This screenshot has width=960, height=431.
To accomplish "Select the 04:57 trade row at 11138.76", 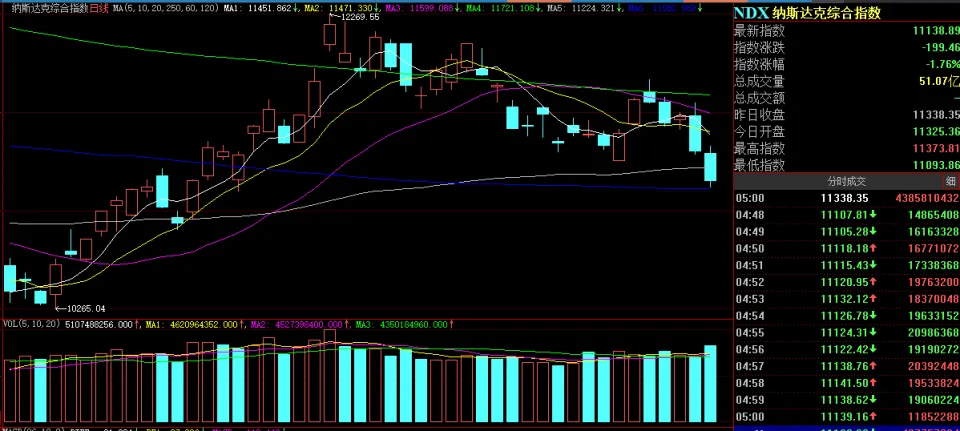I will pyautogui.click(x=846, y=366).
